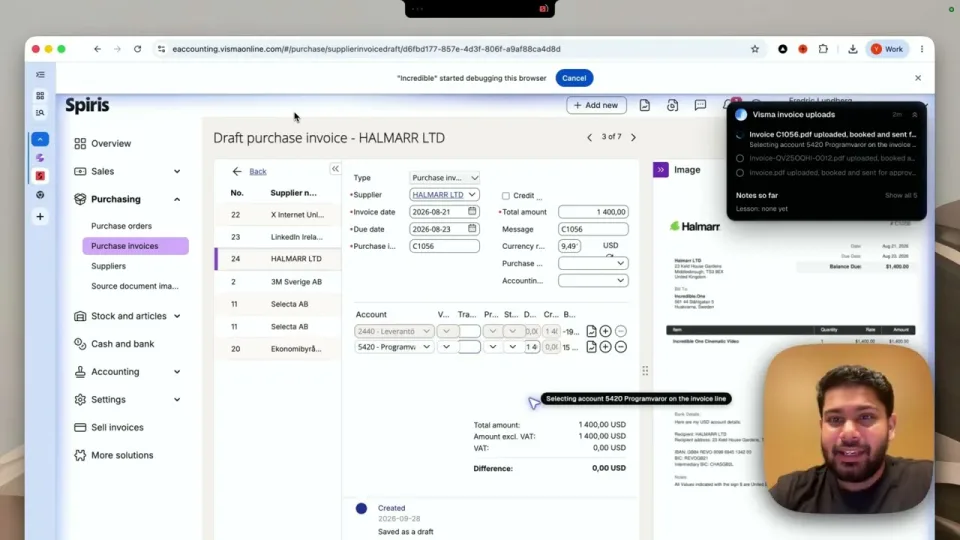This screenshot has width=960, height=540.
Task: Click the Add new button
Action: [x=596, y=105]
